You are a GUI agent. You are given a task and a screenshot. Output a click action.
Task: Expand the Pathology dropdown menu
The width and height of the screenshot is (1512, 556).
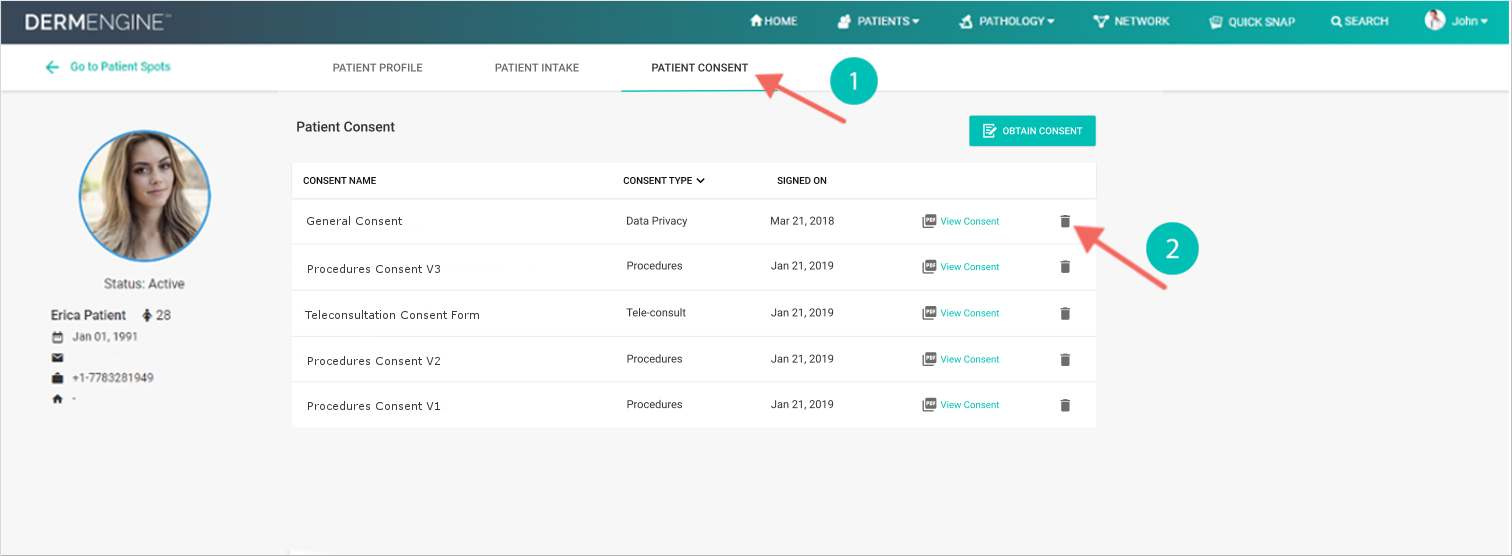coord(1007,21)
